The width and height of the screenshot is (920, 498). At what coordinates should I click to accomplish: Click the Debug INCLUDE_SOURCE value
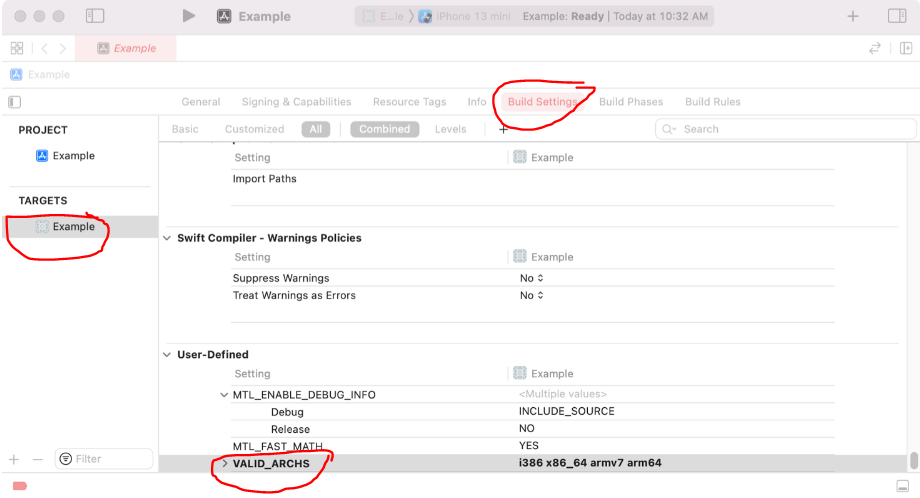566,411
